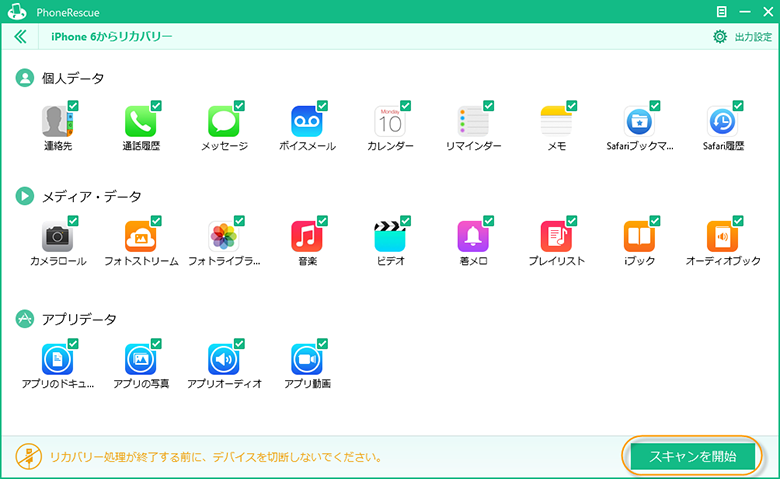
Task: Click the iブック iBooks icon
Action: pyautogui.click(x=639, y=236)
